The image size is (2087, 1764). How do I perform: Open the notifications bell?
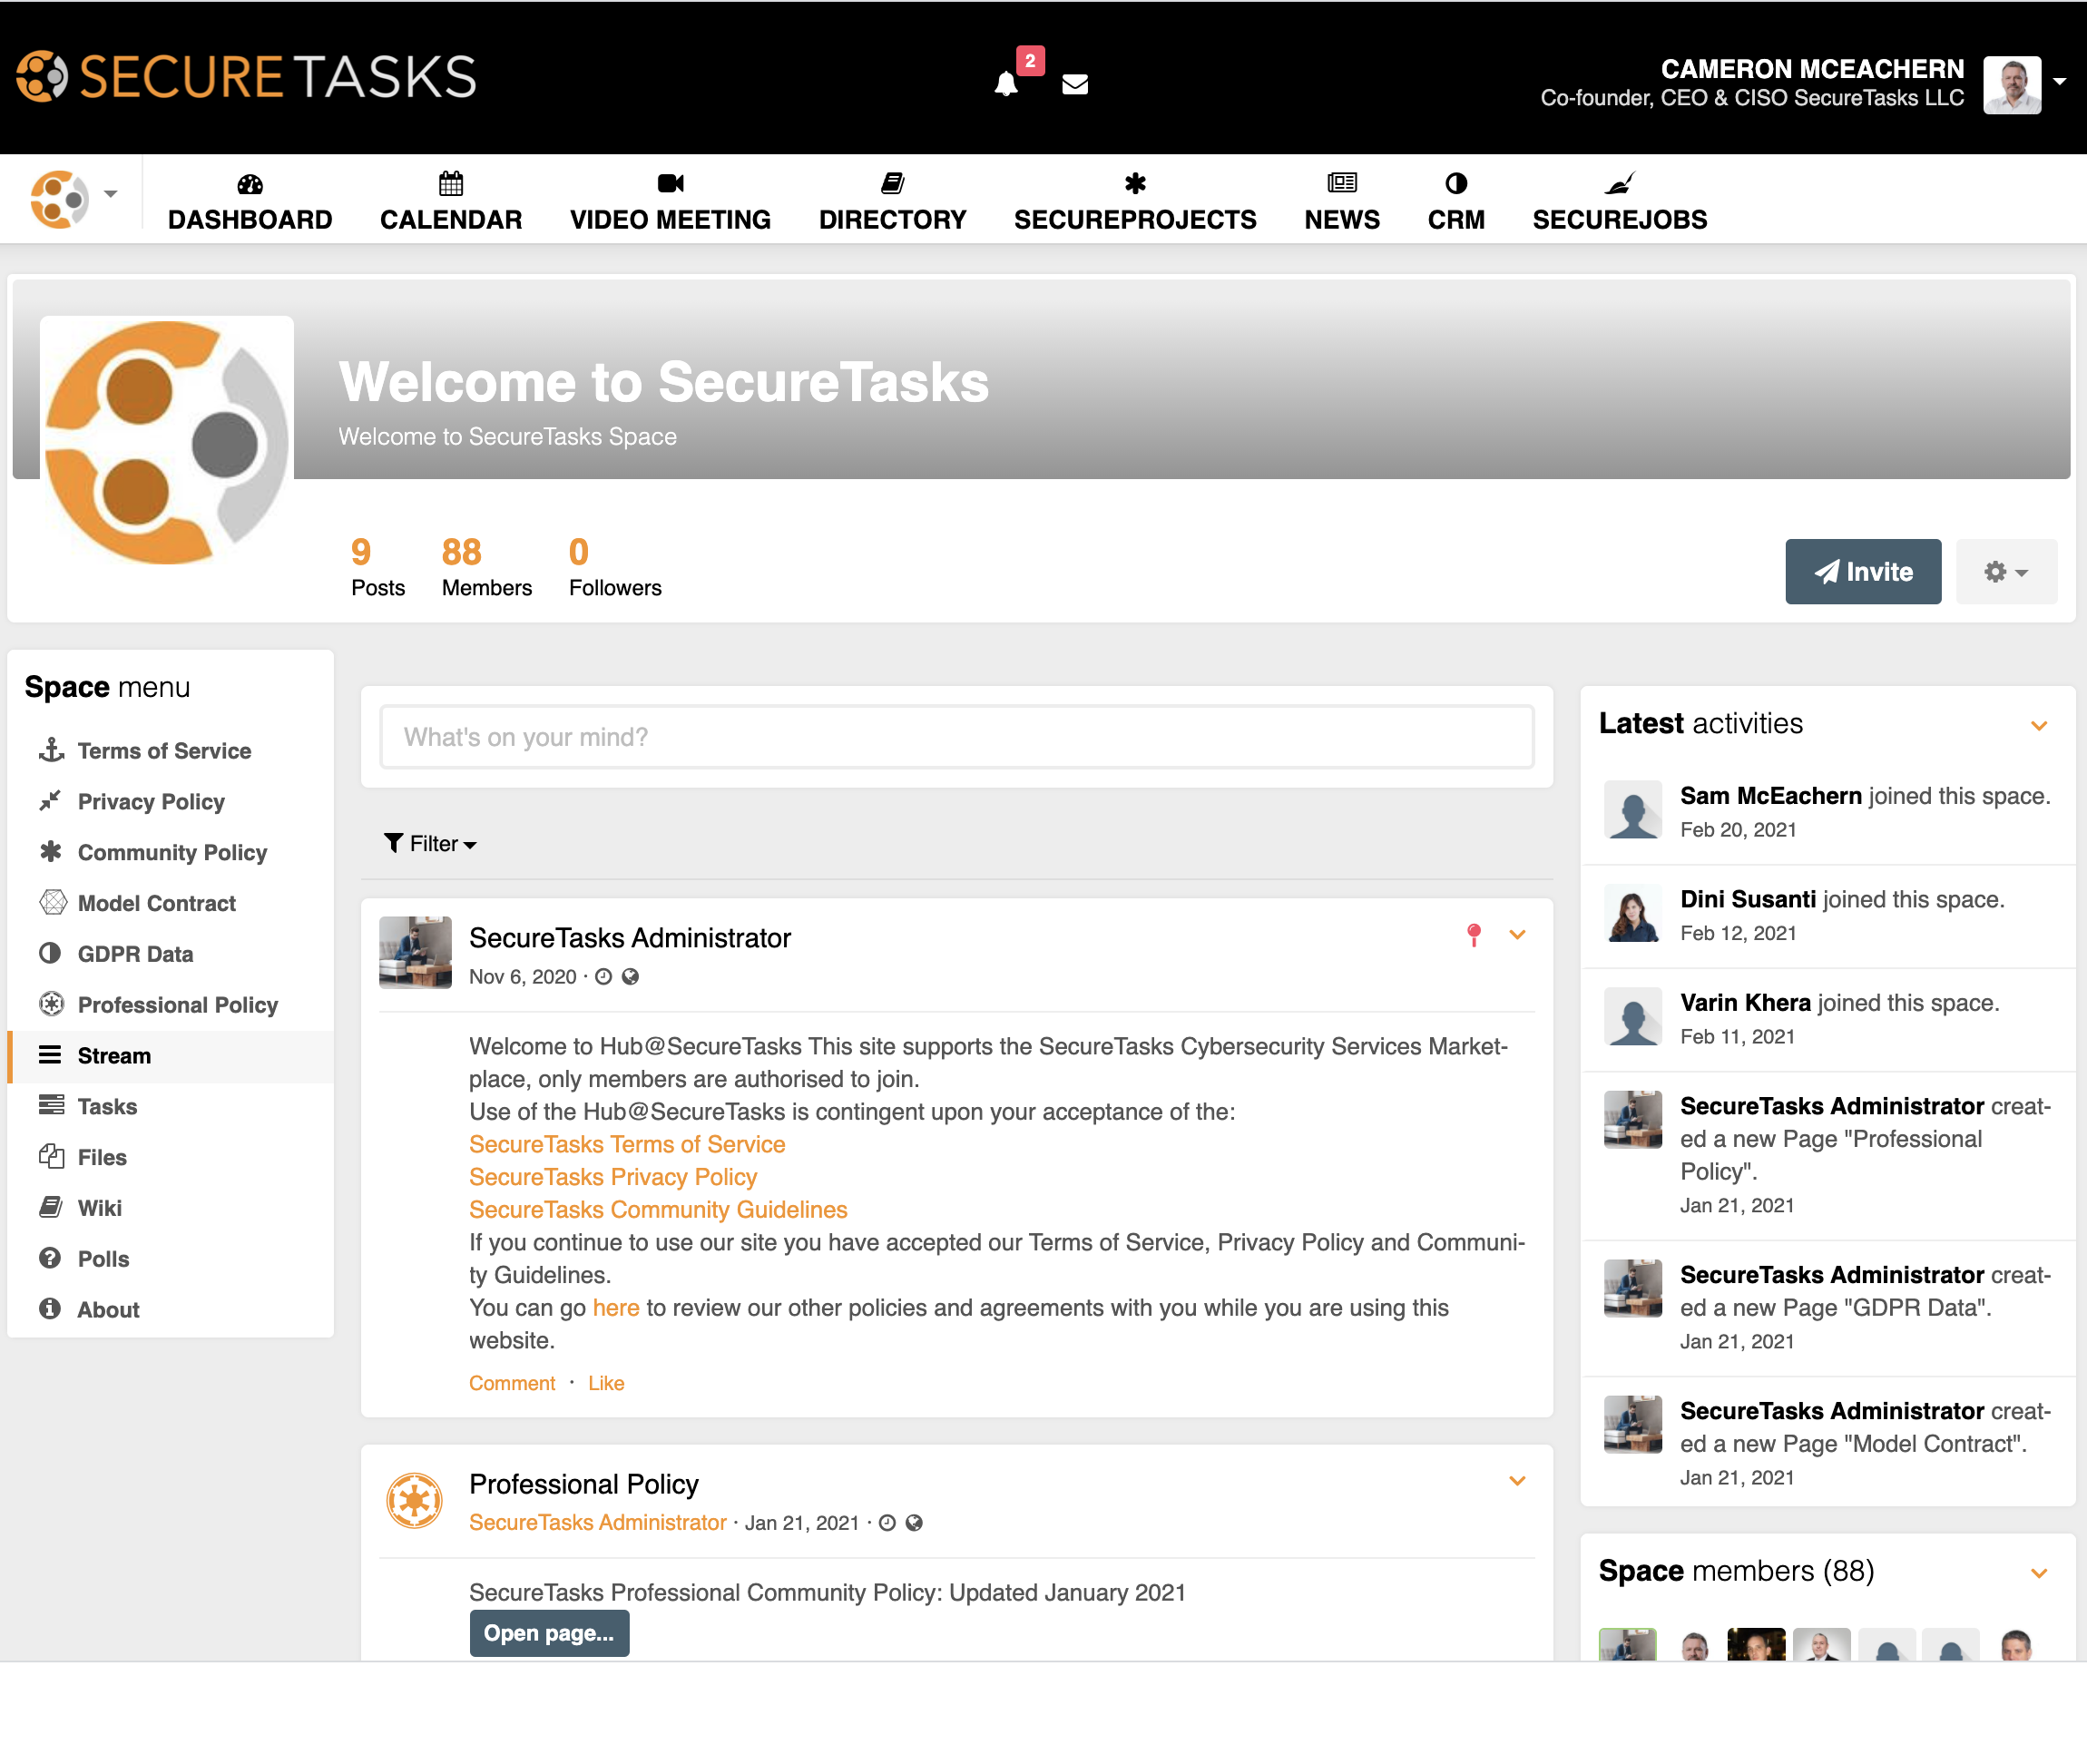pos(1006,84)
